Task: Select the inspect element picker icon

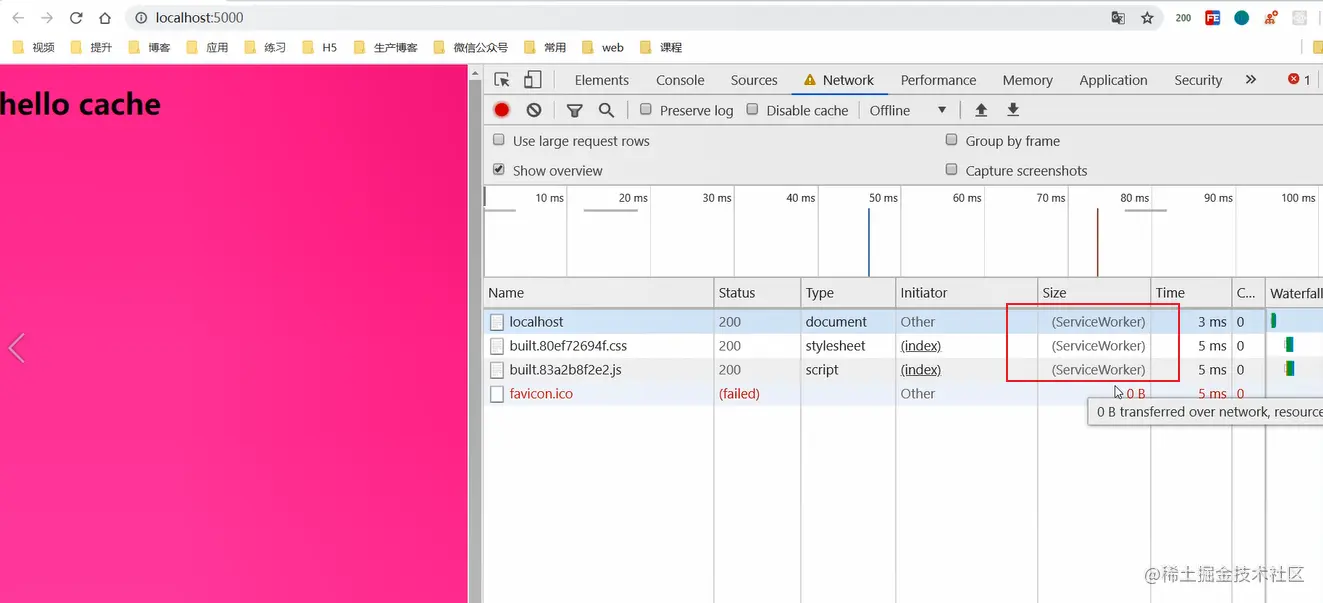Action: 502,80
